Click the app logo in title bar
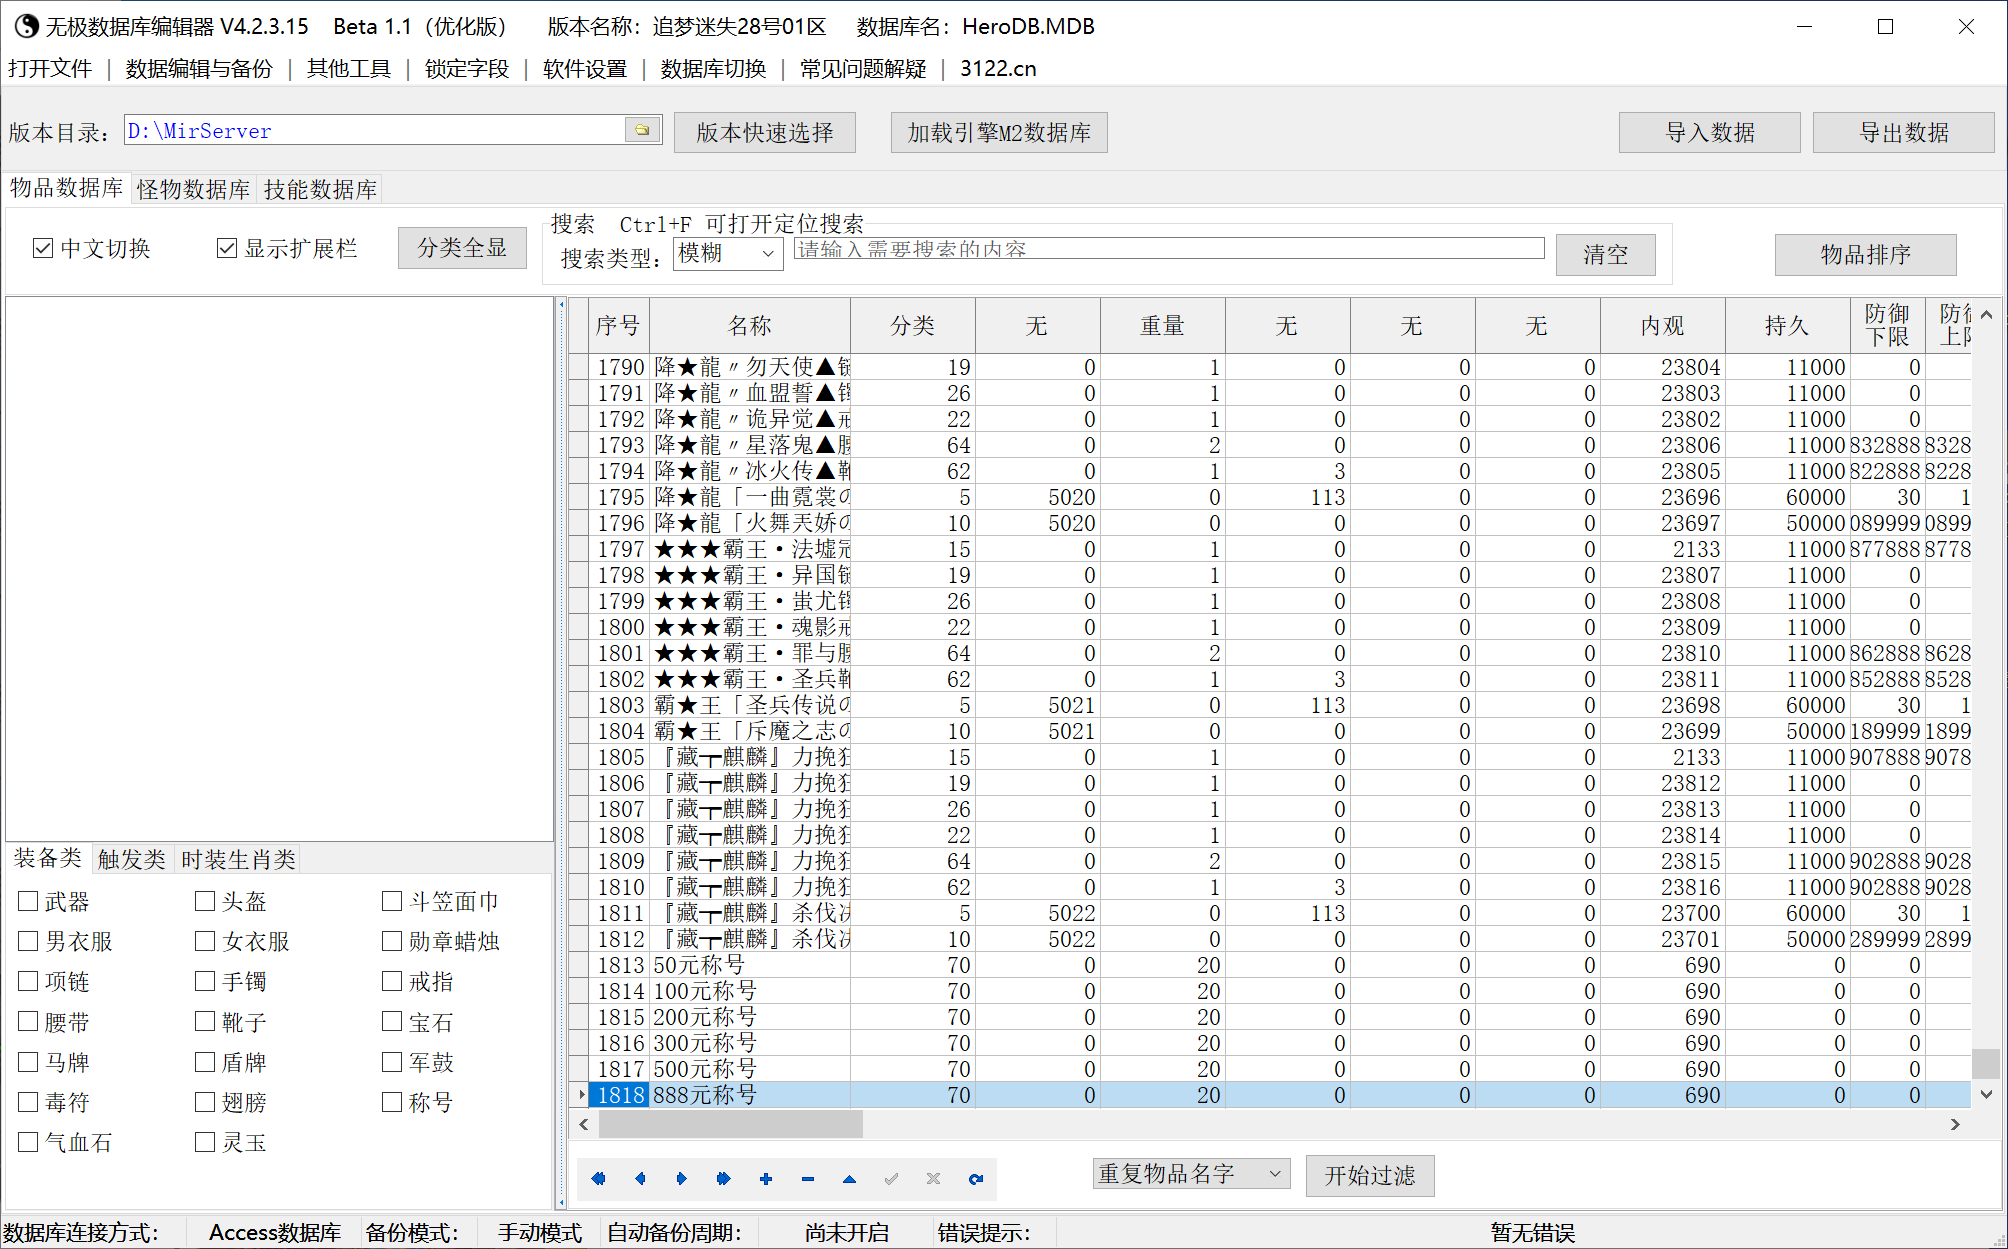2008x1249 pixels. [26, 26]
